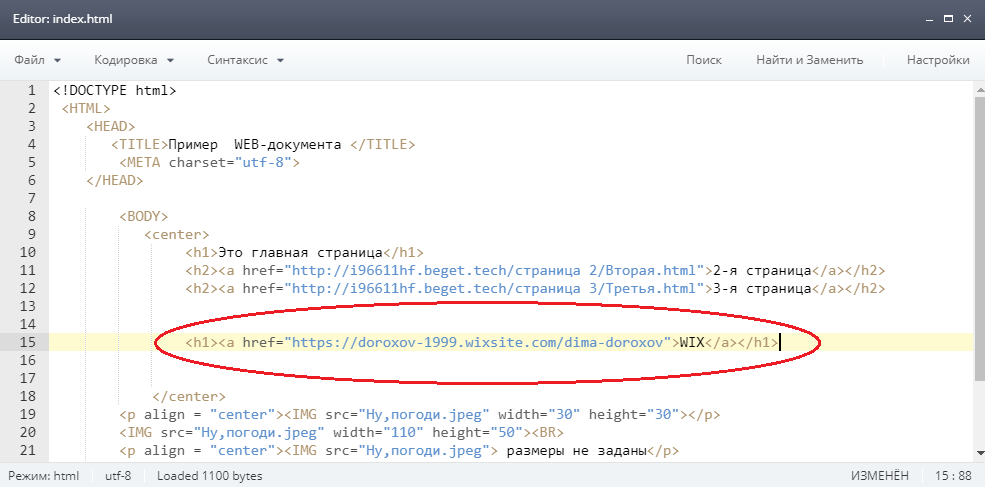Image resolution: width=985 pixels, height=487 pixels.
Task: Click Loaded 1100 bytes status text
Action: 210,476
